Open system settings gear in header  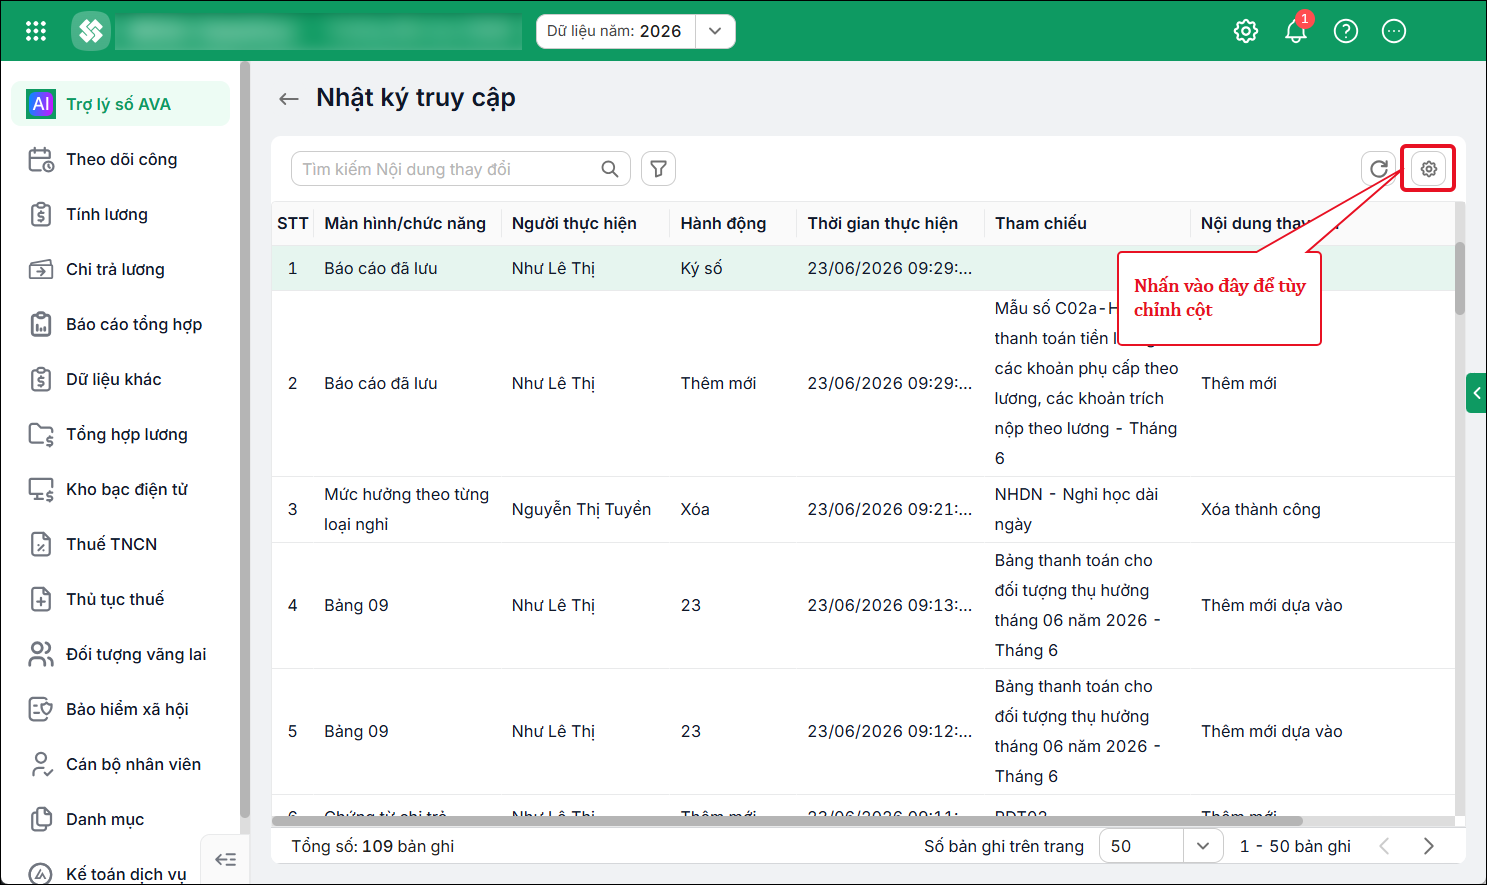point(1246,31)
